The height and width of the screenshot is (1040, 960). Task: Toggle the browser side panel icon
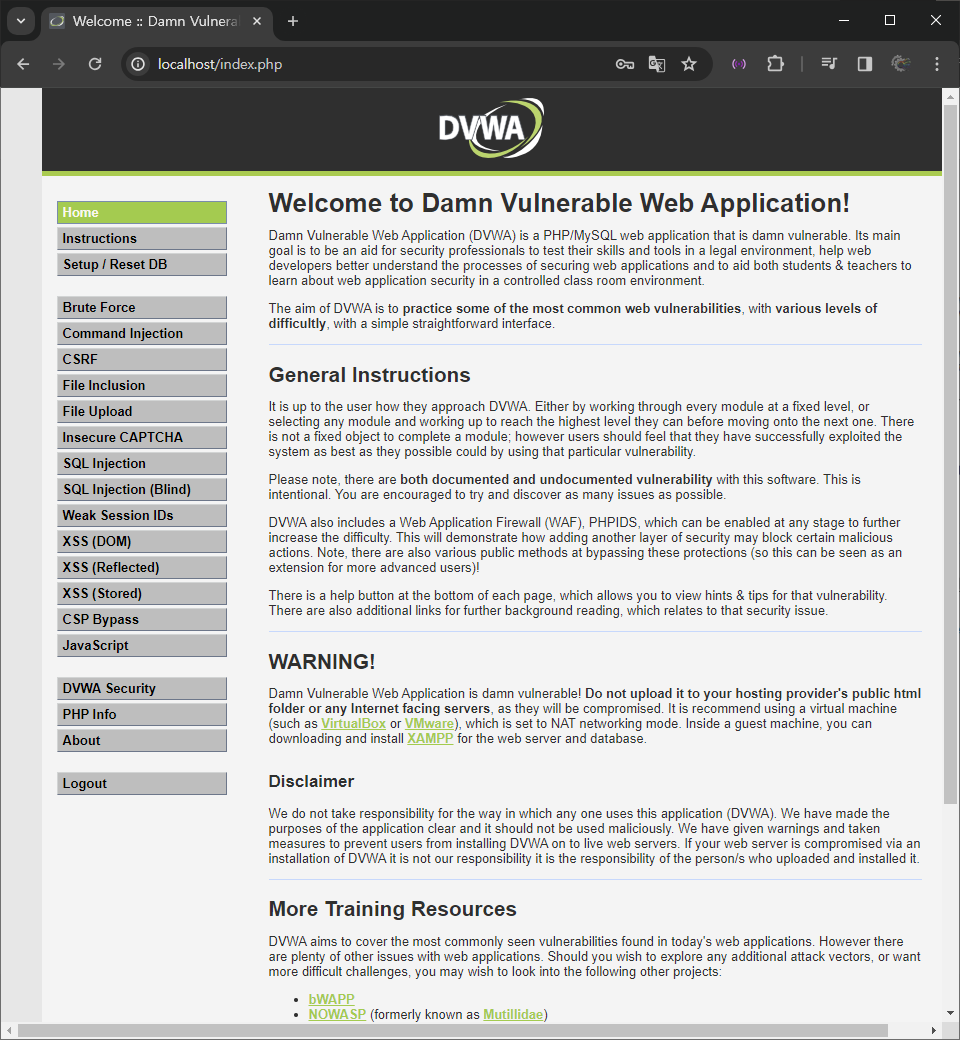[864, 64]
